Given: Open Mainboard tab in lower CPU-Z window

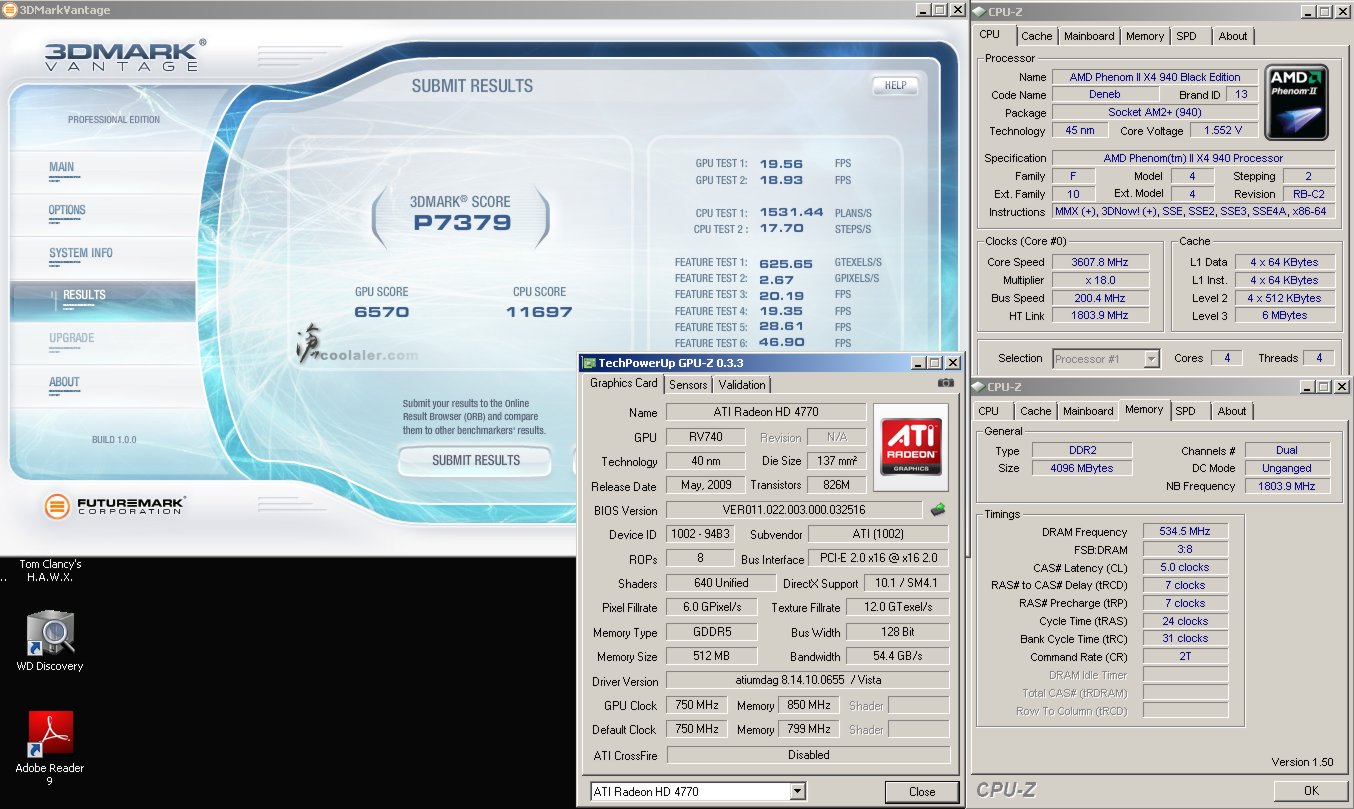Looking at the screenshot, I should coord(1088,411).
